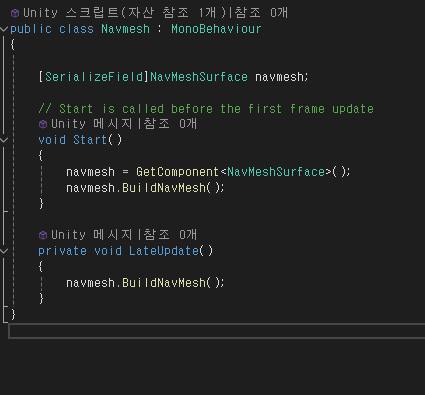Click 'BuildNavMesh' inside the Start method
This screenshot has width=425, height=395.
pyautogui.click(x=164, y=188)
